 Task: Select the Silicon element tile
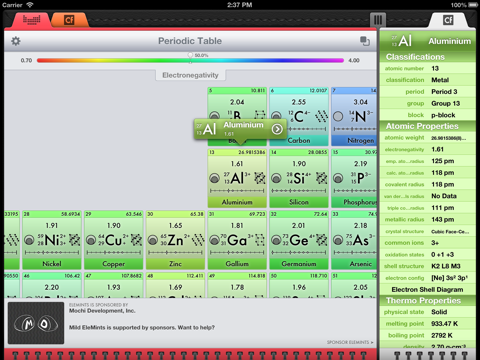pyautogui.click(x=299, y=178)
